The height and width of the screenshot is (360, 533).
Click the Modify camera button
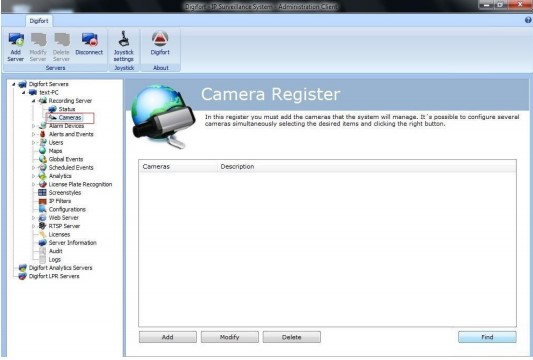pos(229,337)
